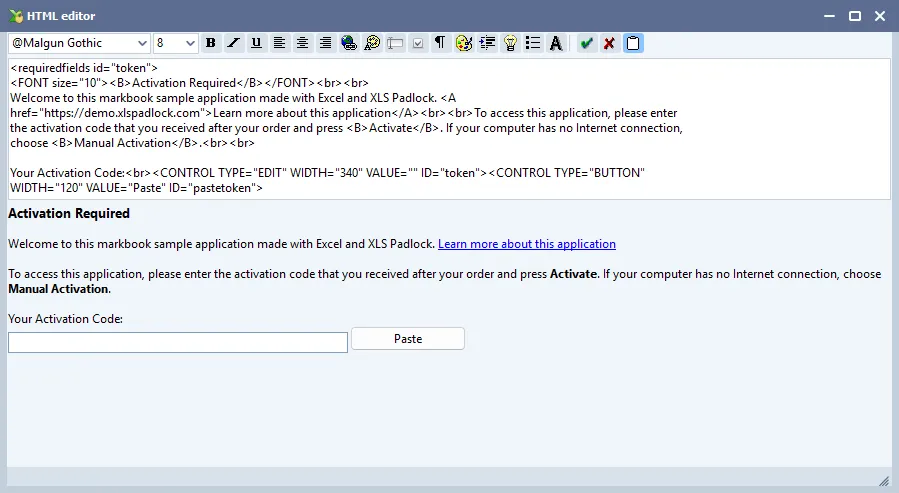Image resolution: width=899 pixels, height=493 pixels.
Task: Click the Paste button in preview
Action: [x=408, y=339]
